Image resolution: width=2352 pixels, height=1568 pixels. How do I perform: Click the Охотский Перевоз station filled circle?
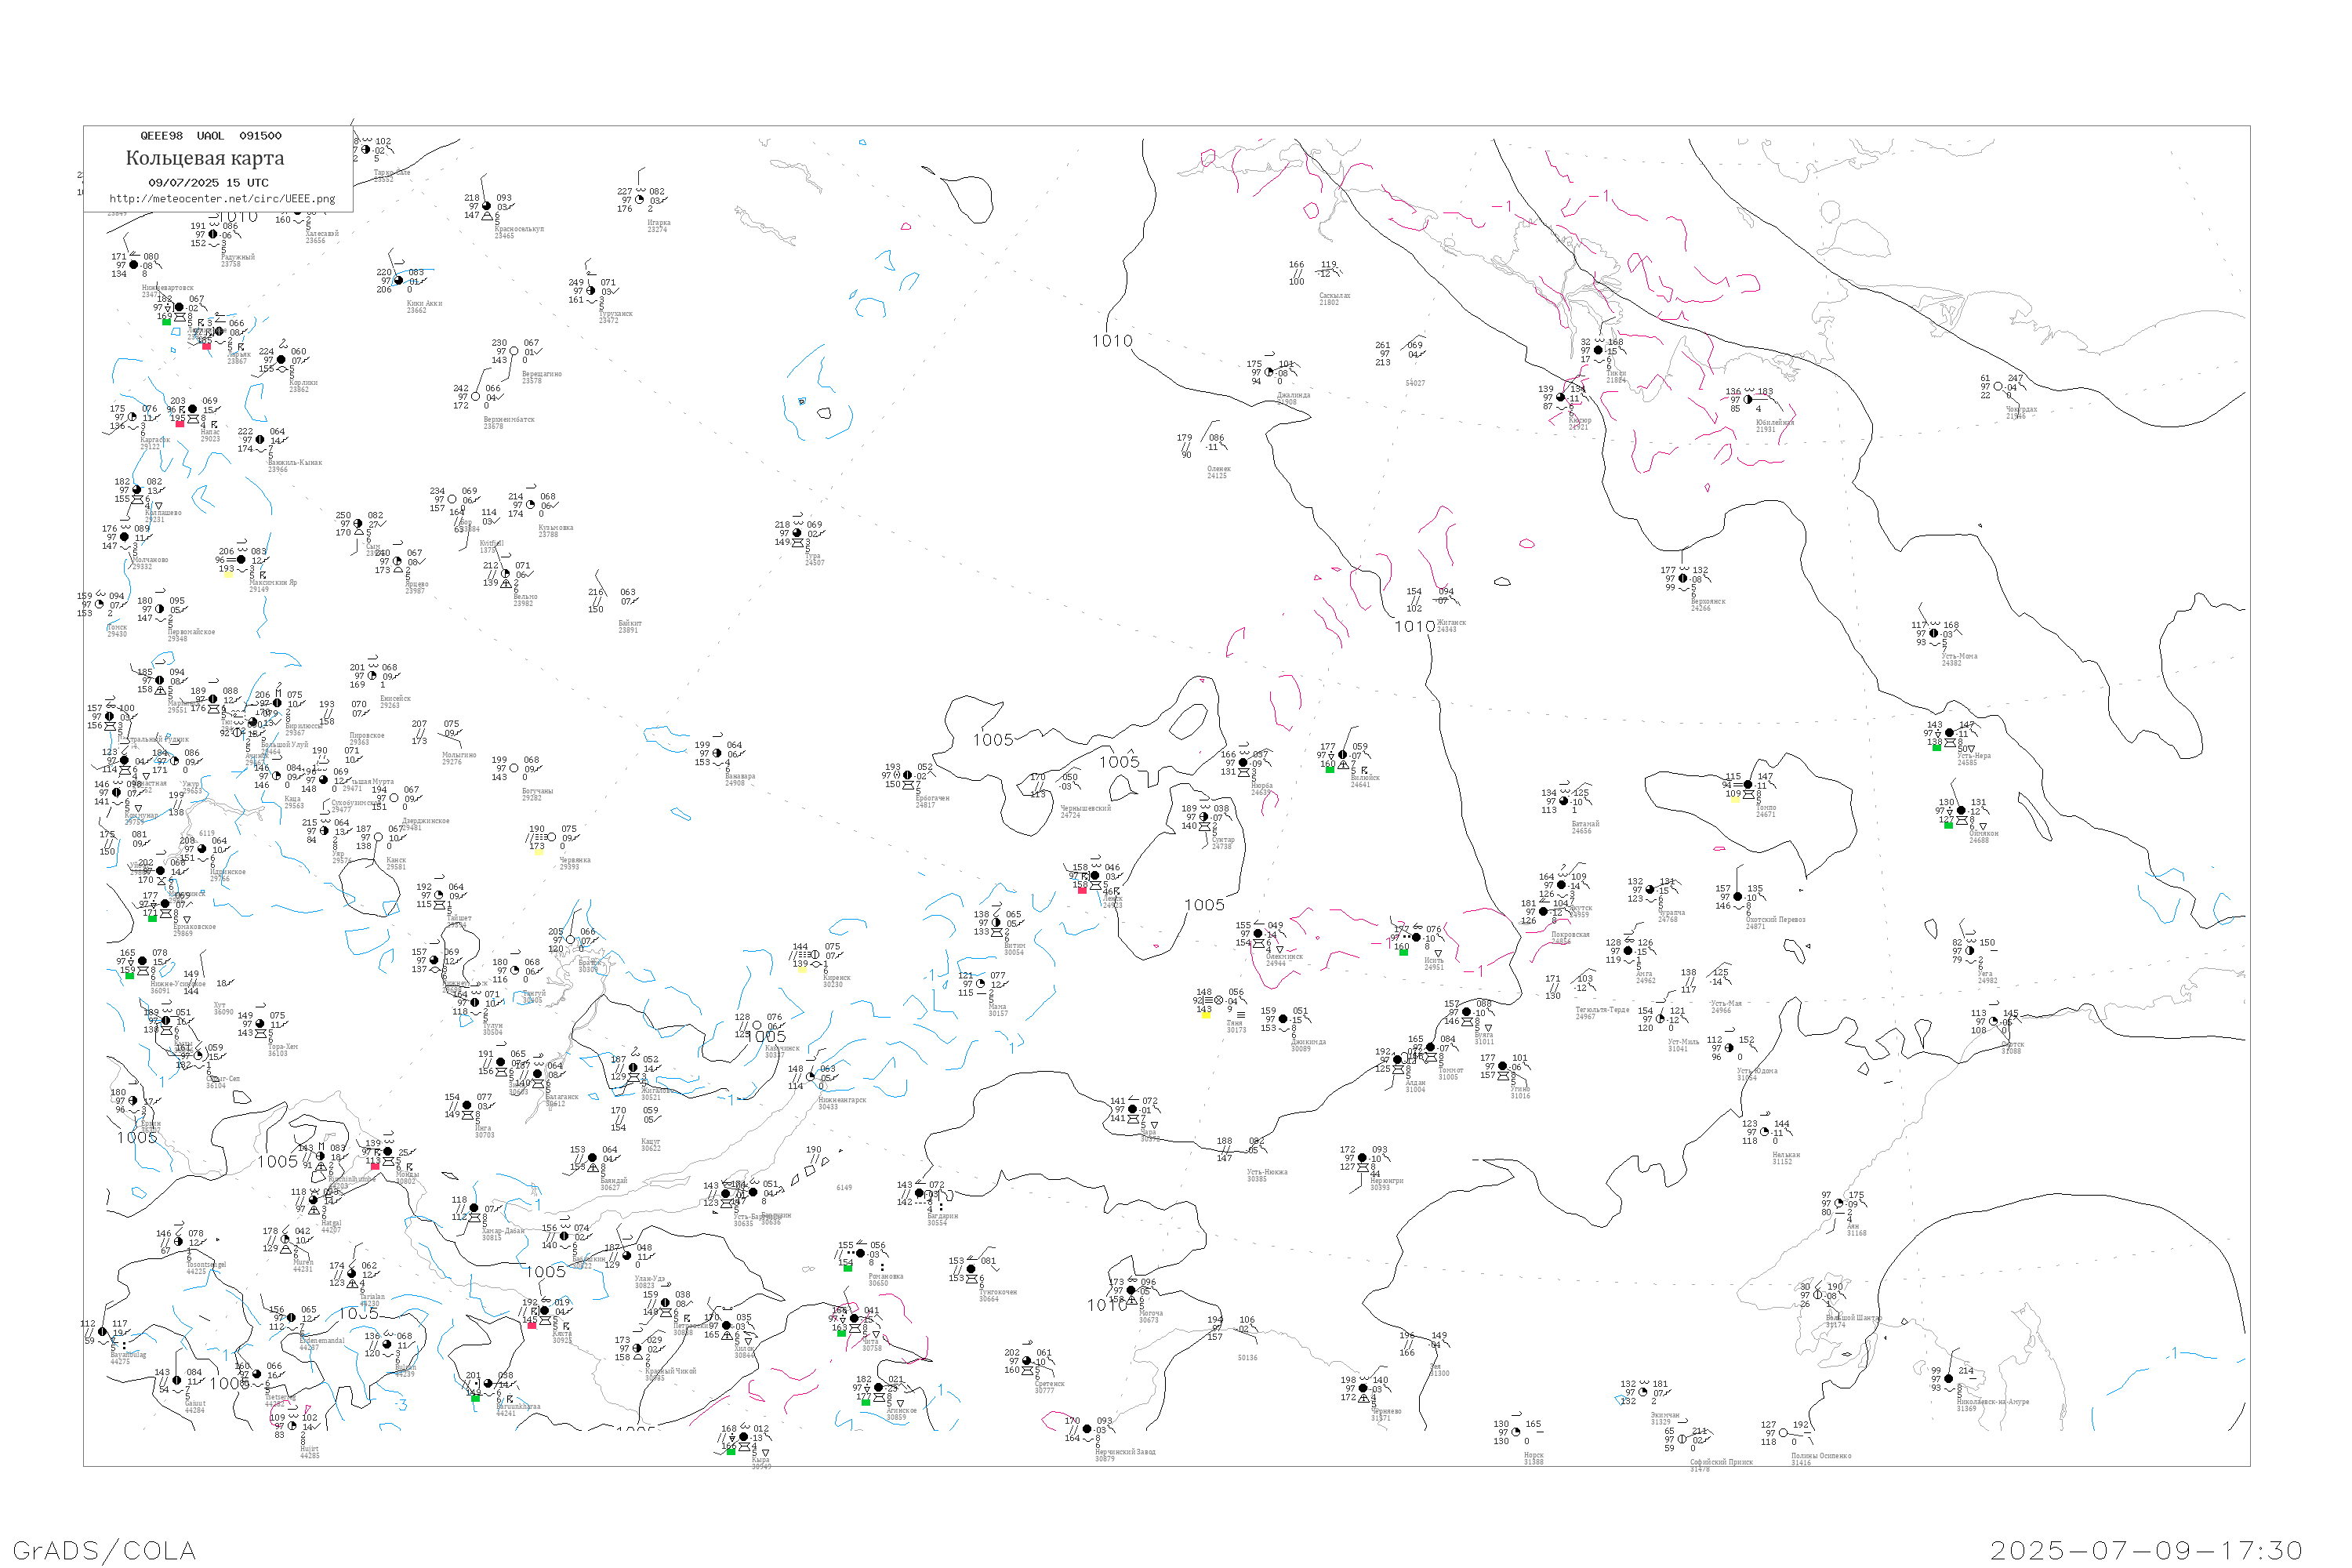pyautogui.click(x=1738, y=897)
